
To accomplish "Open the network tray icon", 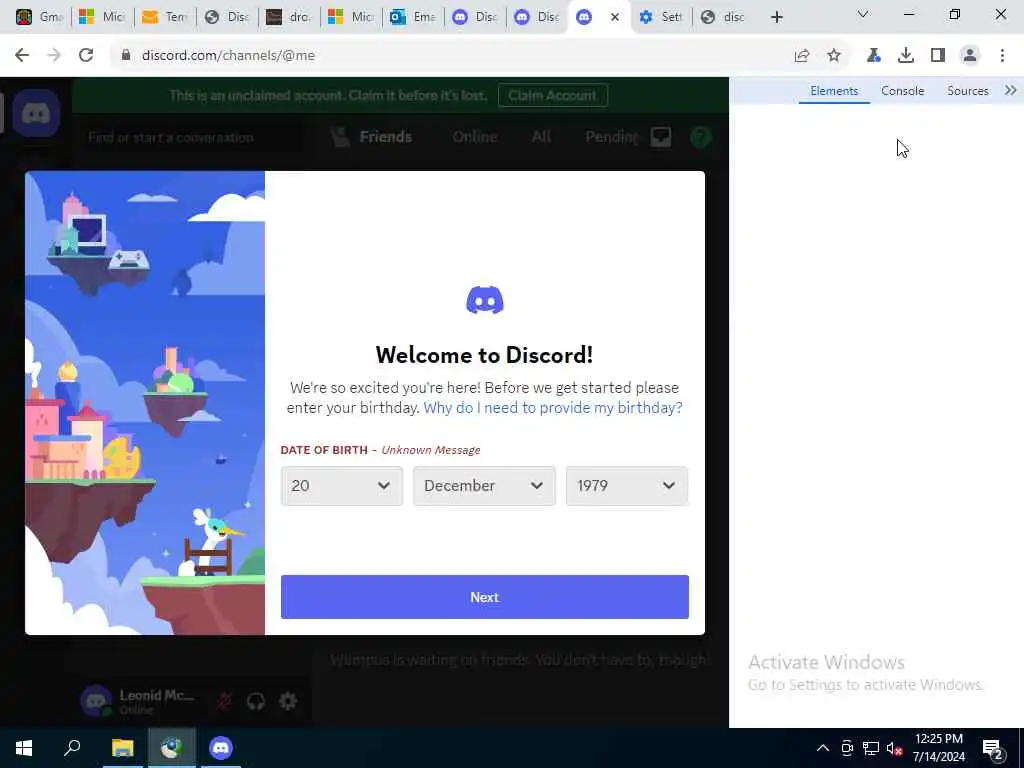I will pos(871,748).
